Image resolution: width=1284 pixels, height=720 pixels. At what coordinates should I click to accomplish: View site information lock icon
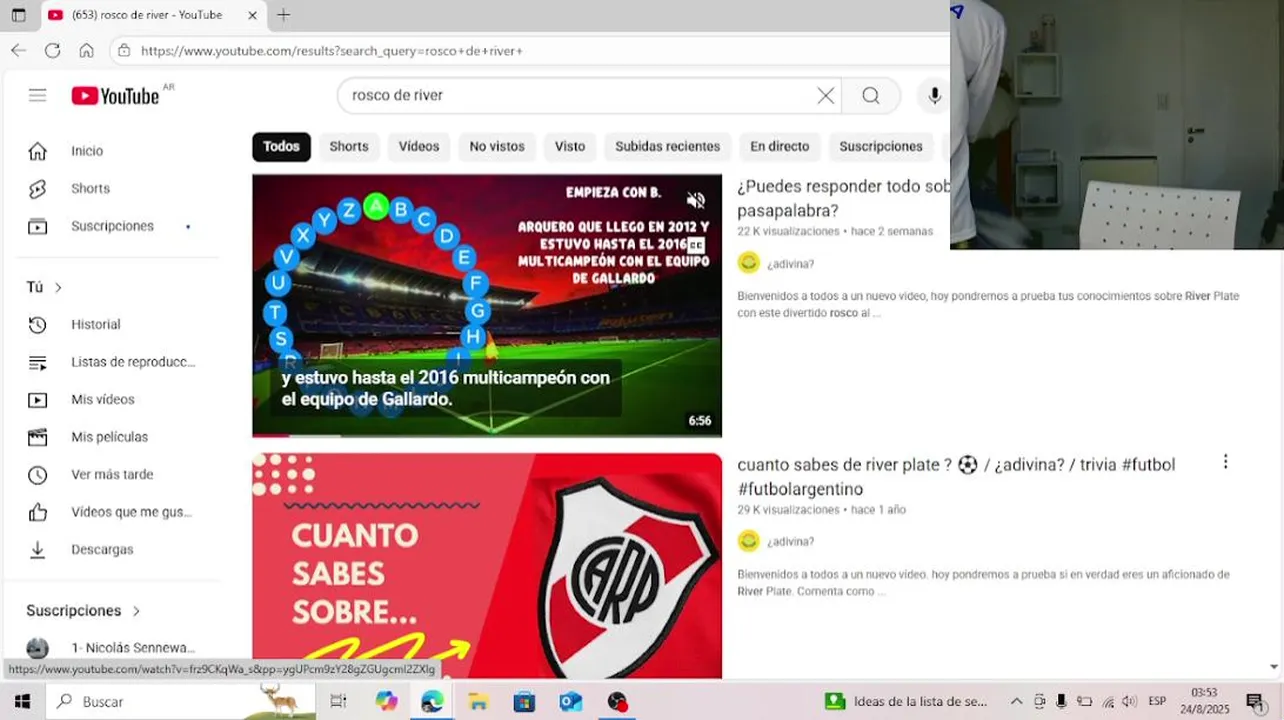point(124,50)
